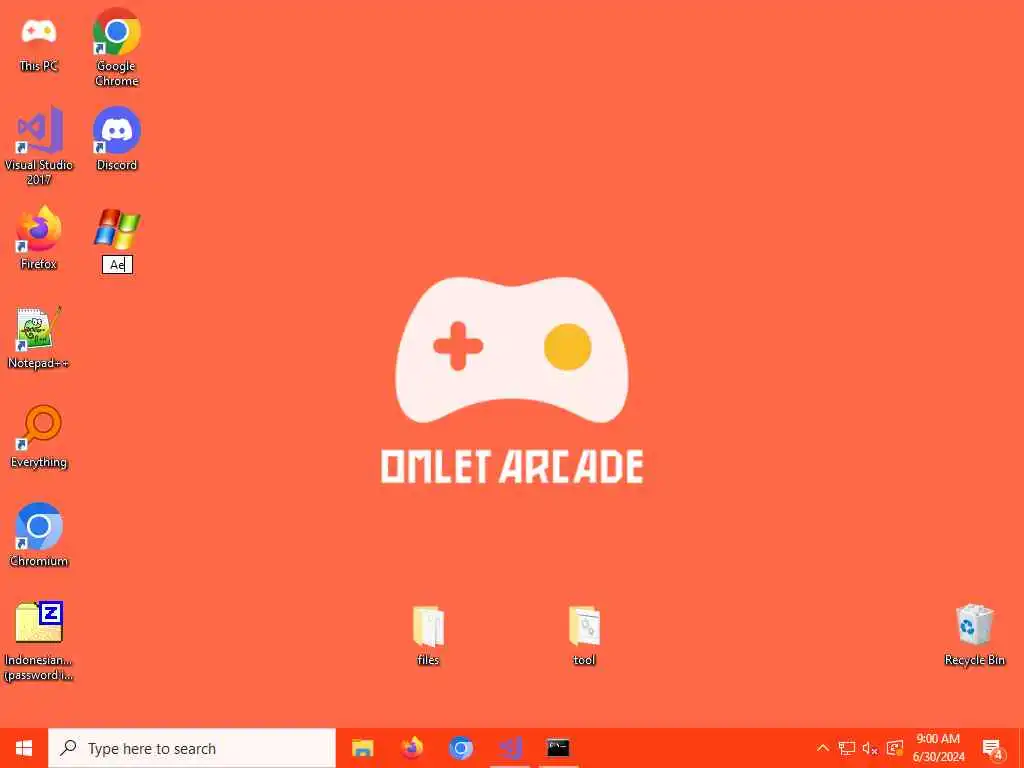Open Firefox from the taskbar

(411, 748)
